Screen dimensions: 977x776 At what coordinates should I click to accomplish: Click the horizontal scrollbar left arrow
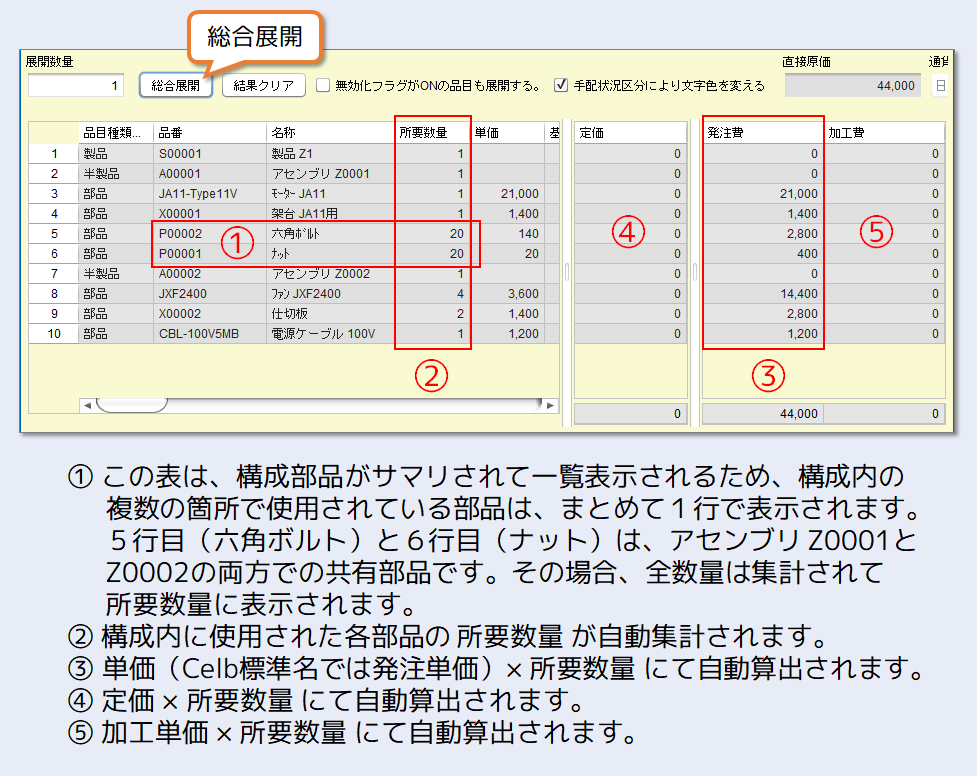[x=88, y=405]
